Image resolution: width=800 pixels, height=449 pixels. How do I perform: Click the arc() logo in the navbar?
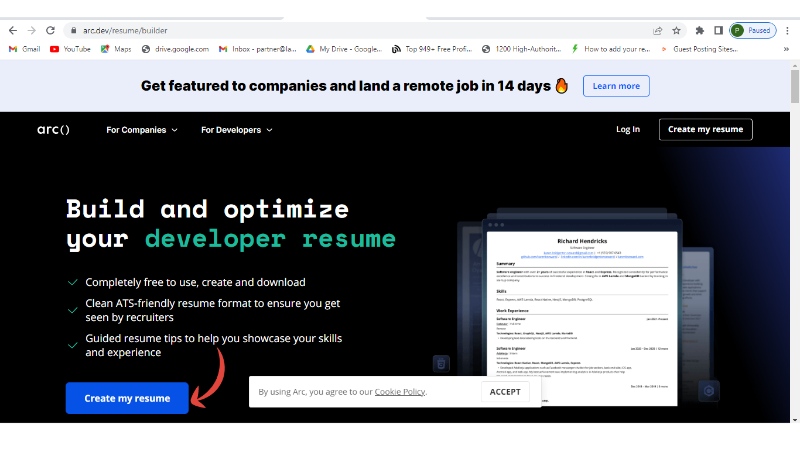coord(53,130)
